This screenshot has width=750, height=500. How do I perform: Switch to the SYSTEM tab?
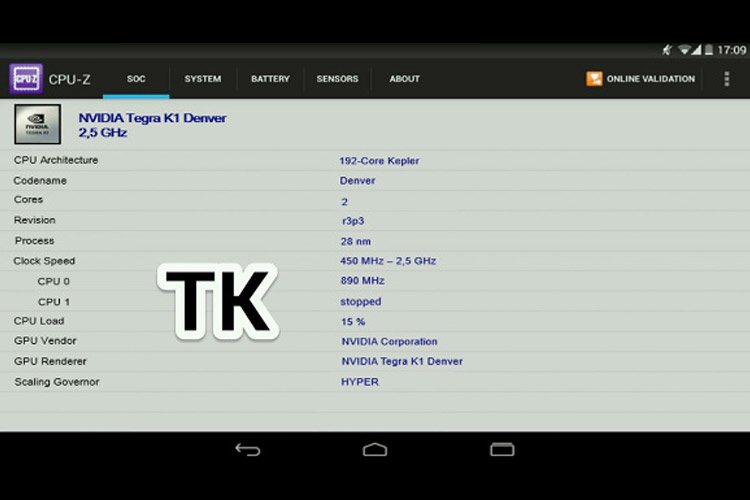203,79
